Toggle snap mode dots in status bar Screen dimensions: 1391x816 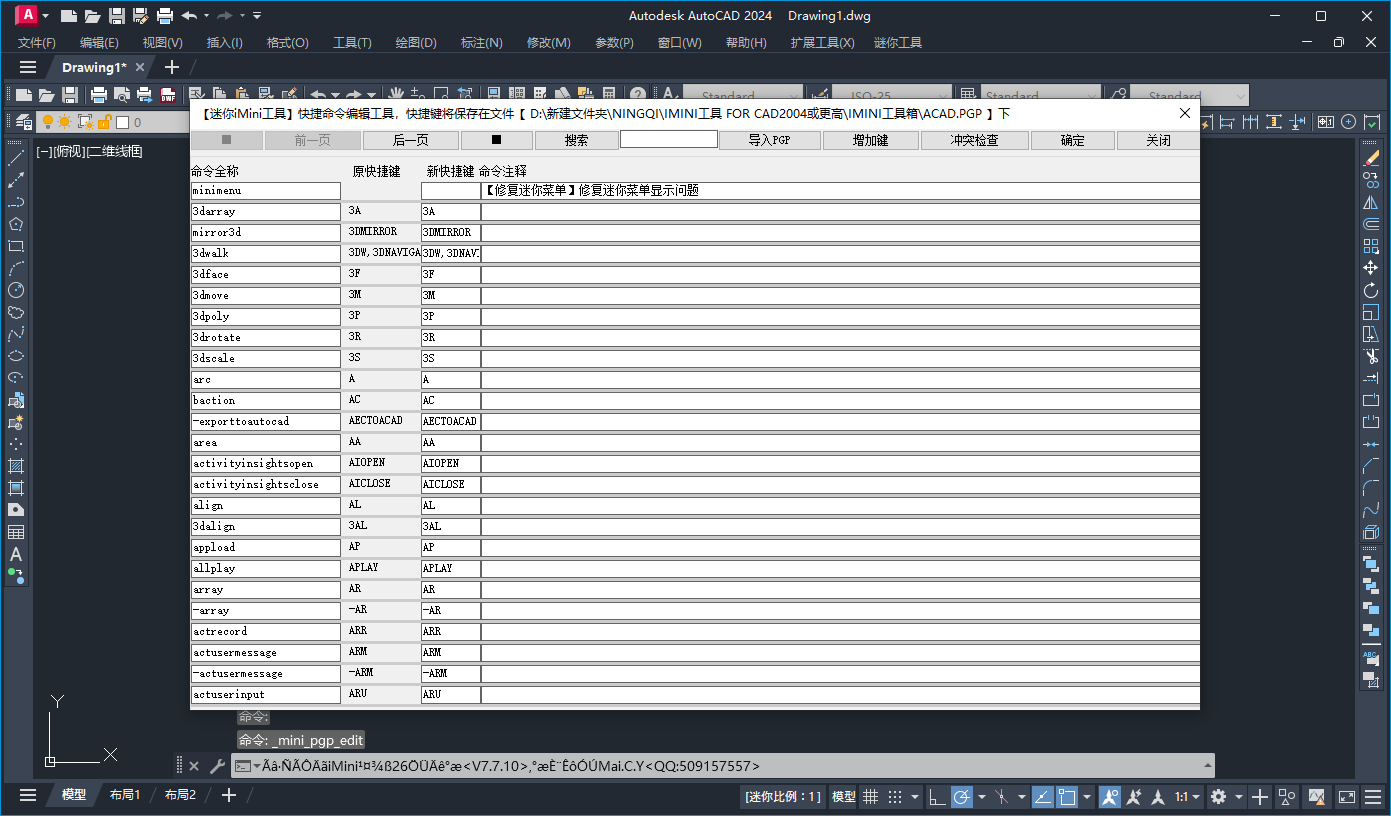tap(894, 796)
